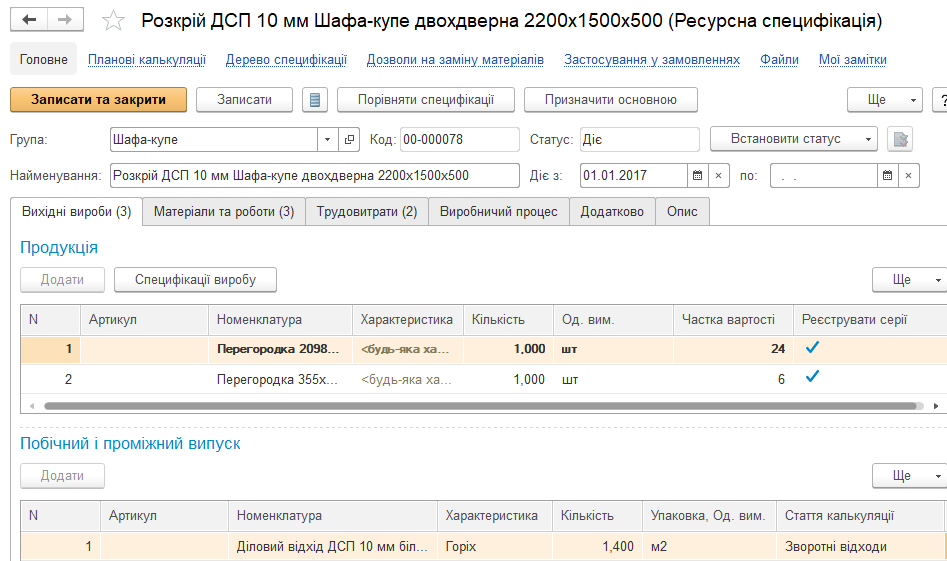Open calendar picker for Діє з date
947x561 pixels.
click(x=697, y=176)
